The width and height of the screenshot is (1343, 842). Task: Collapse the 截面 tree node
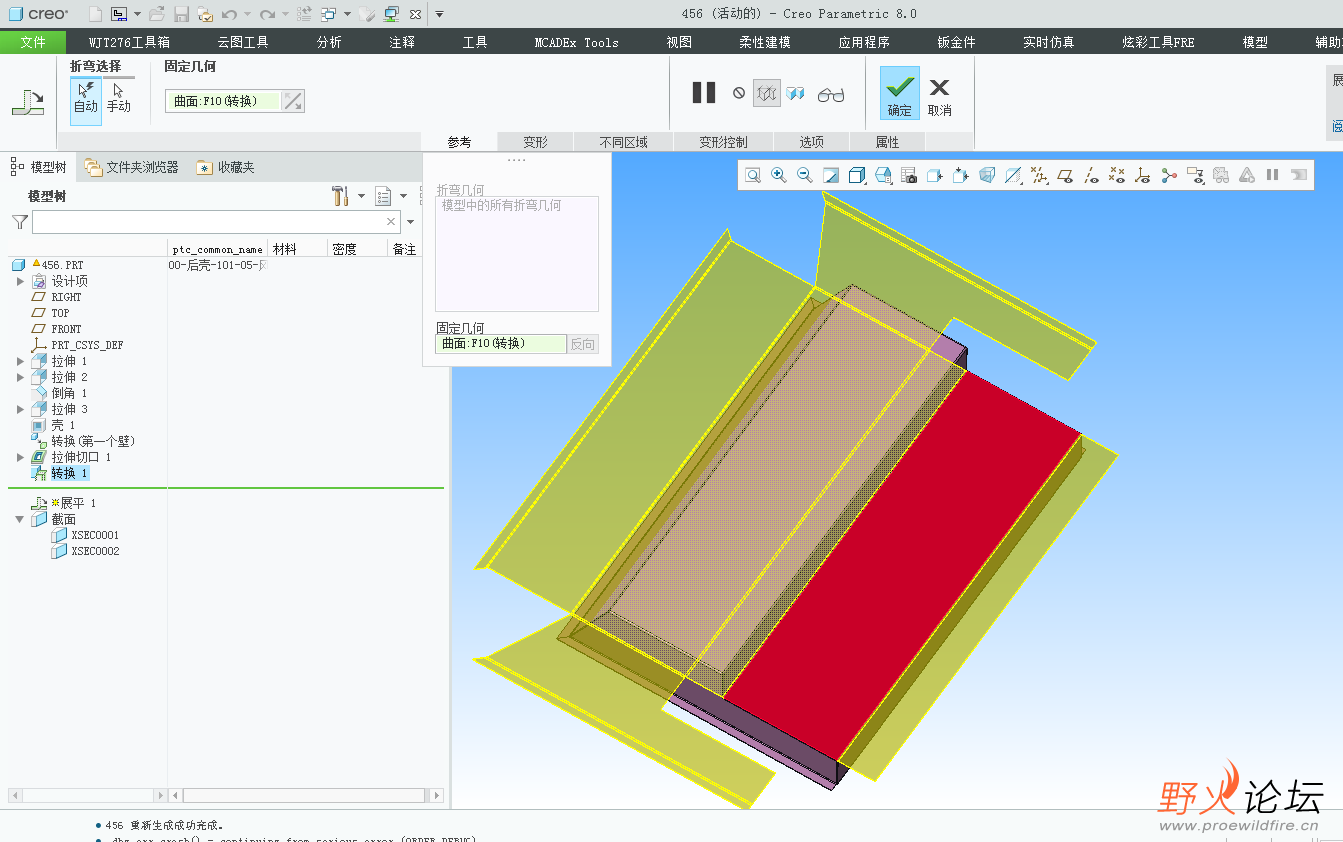pyautogui.click(x=20, y=519)
